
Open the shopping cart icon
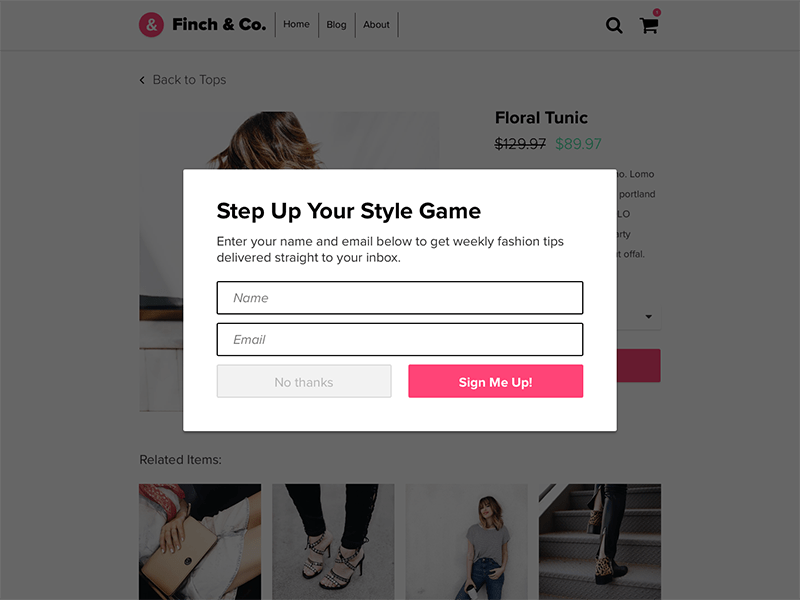[648, 26]
